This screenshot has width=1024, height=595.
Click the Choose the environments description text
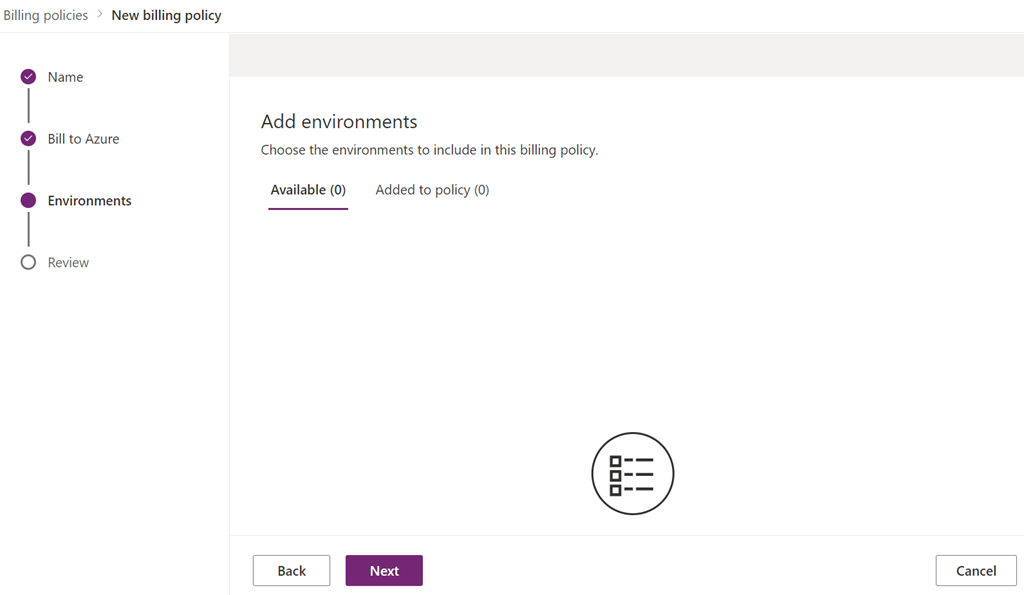point(429,150)
